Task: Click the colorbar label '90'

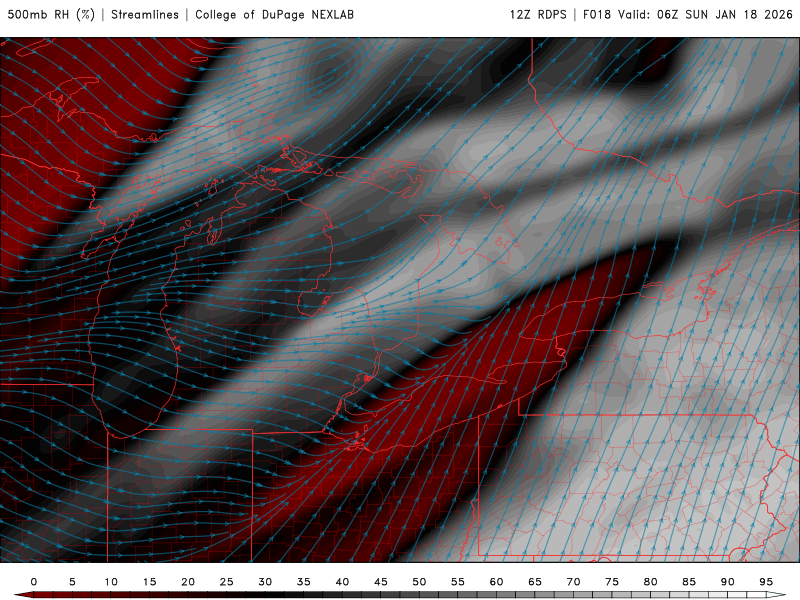Action: [x=728, y=582]
